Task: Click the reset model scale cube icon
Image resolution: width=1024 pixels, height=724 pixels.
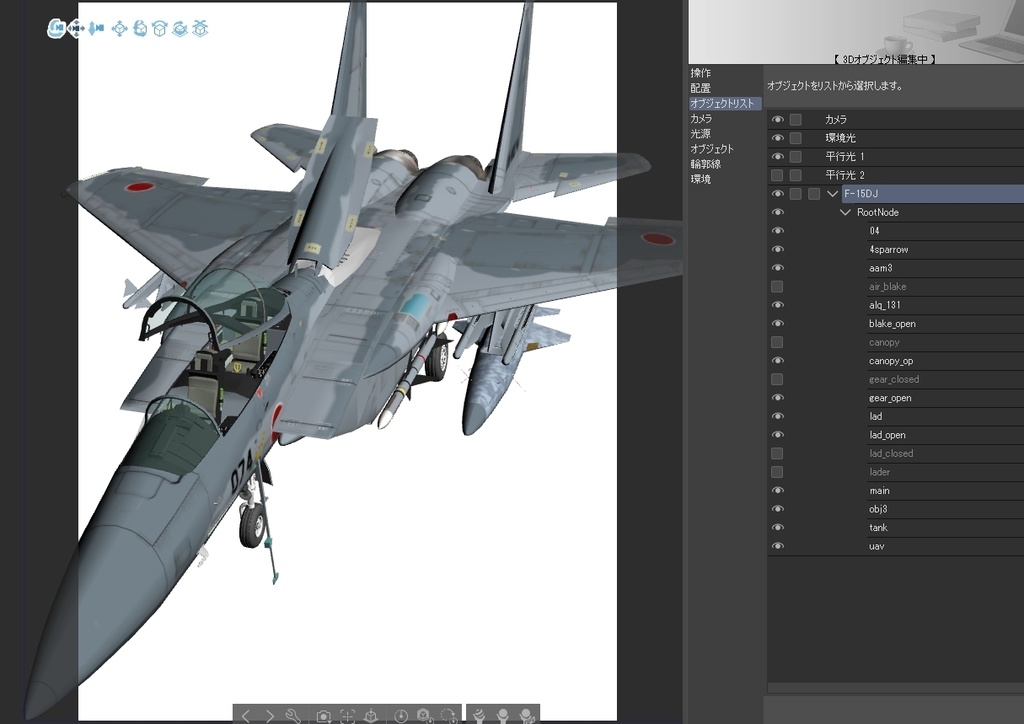Action: [x=424, y=716]
